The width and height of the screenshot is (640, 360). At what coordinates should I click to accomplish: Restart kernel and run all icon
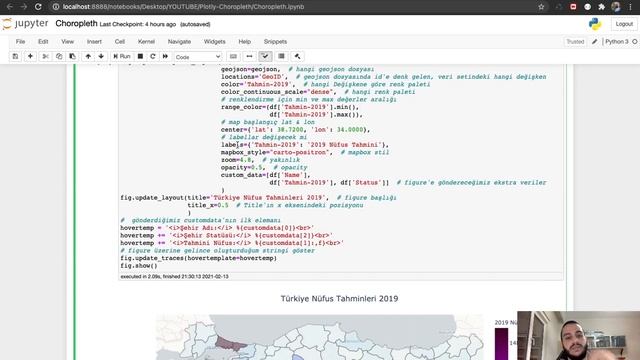point(165,56)
